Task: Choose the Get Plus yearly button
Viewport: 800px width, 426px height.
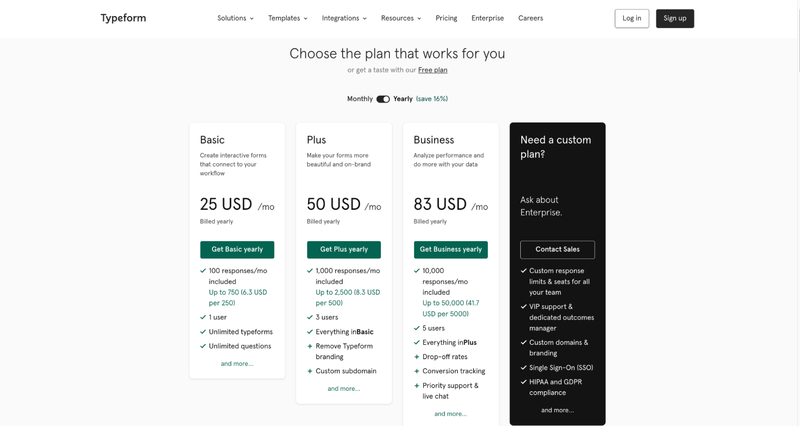Action: point(344,249)
